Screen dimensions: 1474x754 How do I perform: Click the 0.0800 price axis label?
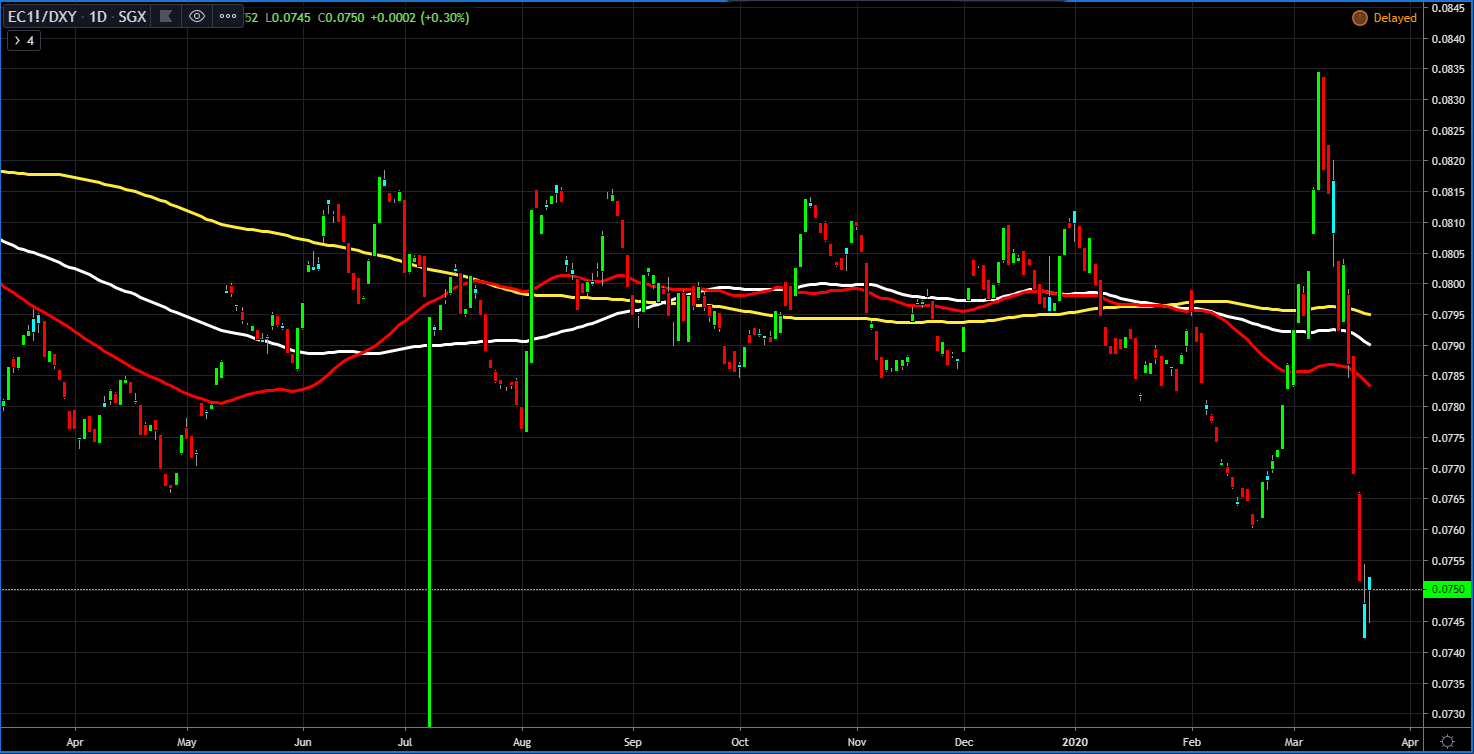[1450, 284]
